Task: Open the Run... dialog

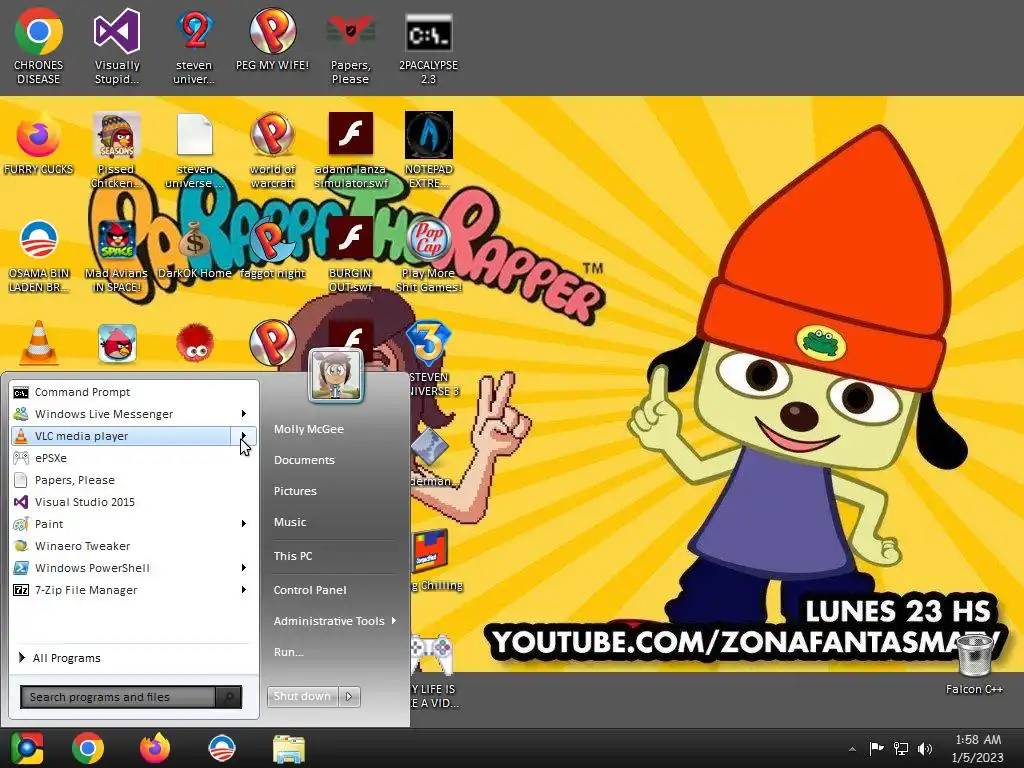Action: point(289,652)
